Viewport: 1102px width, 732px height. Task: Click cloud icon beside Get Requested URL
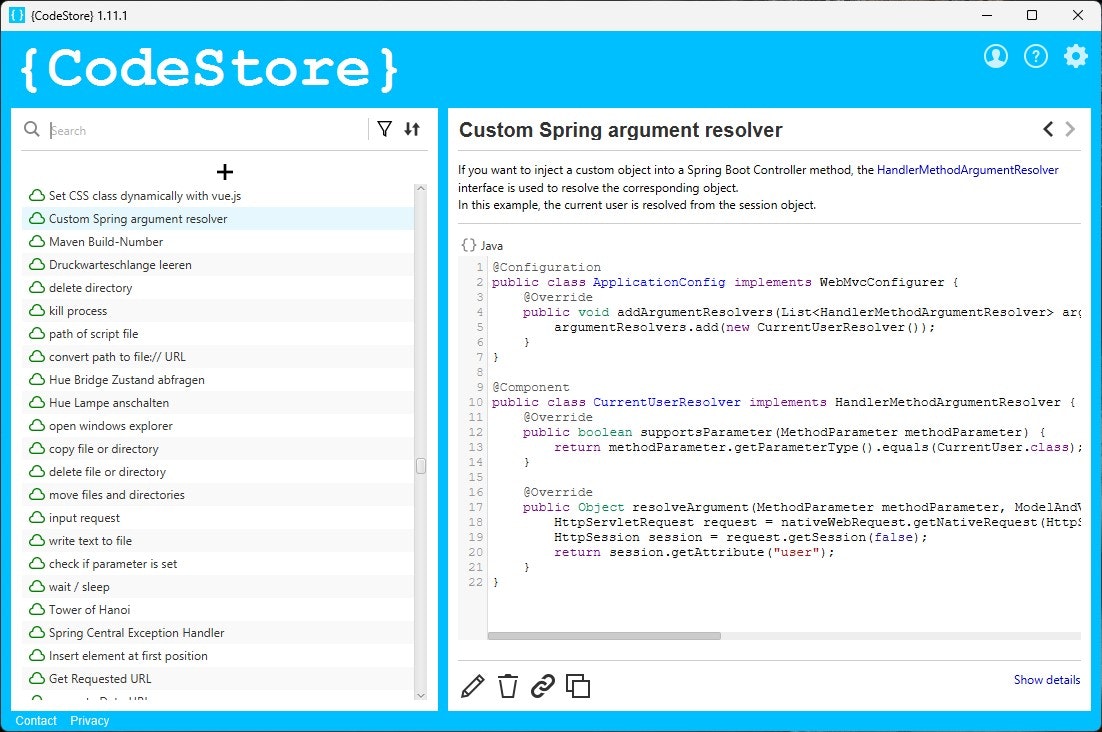37,679
